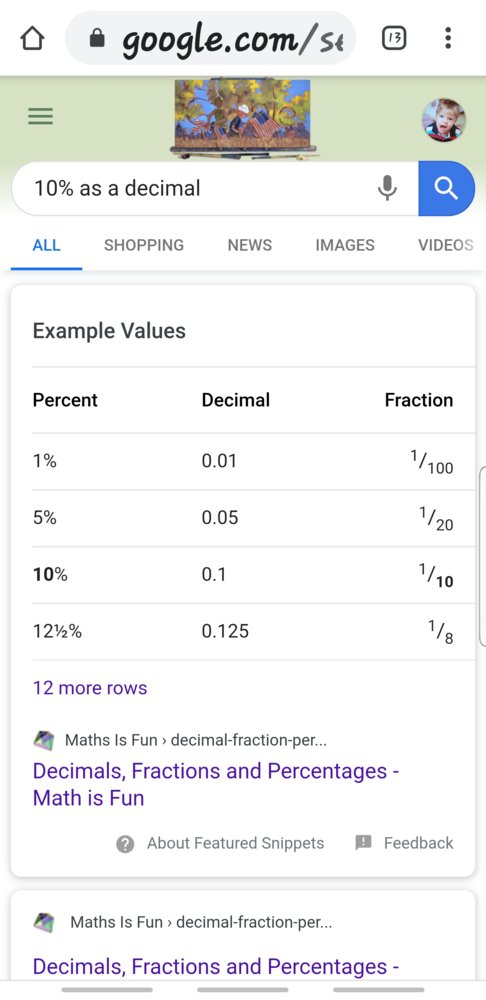The image size is (486, 1000).
Task: Expand the 12 more rows link
Action: (90, 688)
